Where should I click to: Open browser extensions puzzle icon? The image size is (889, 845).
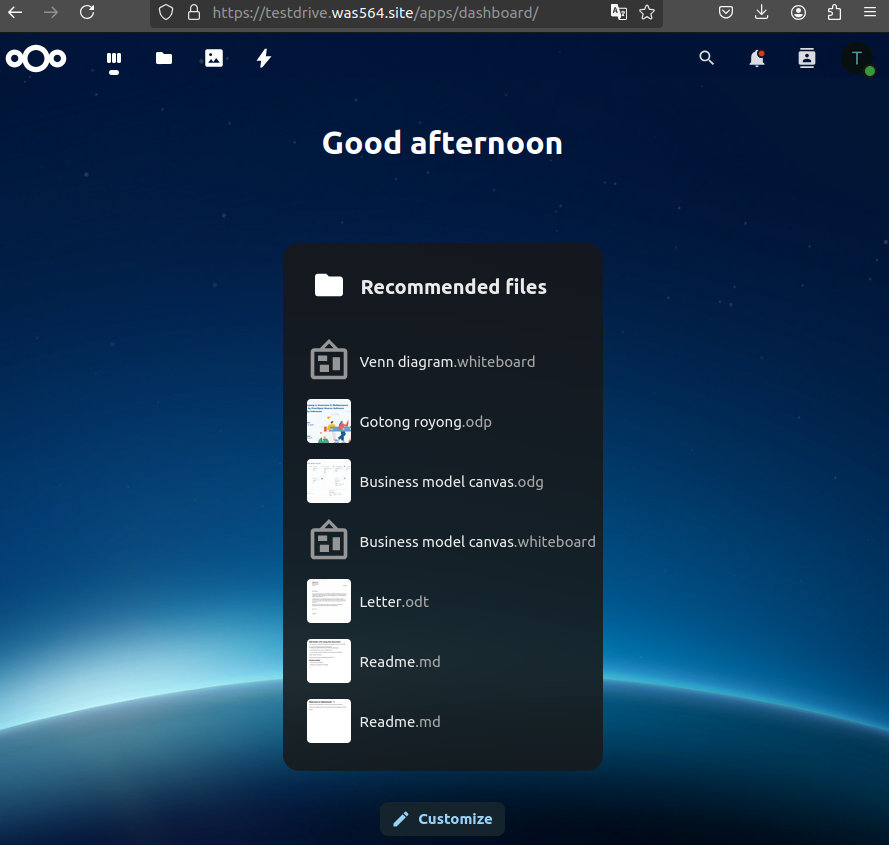click(835, 12)
